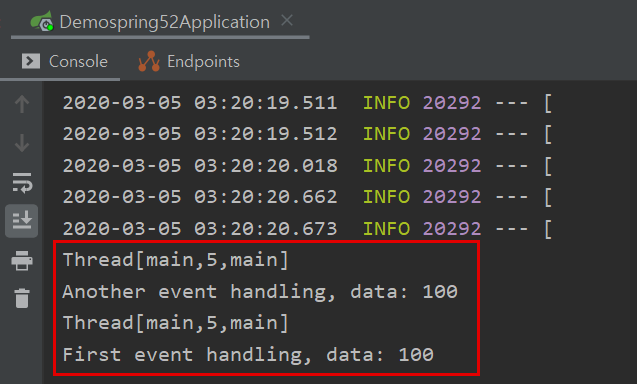Toggle soft-wrap for console output
Image resolution: width=637 pixels, height=384 pixels.
tap(22, 182)
